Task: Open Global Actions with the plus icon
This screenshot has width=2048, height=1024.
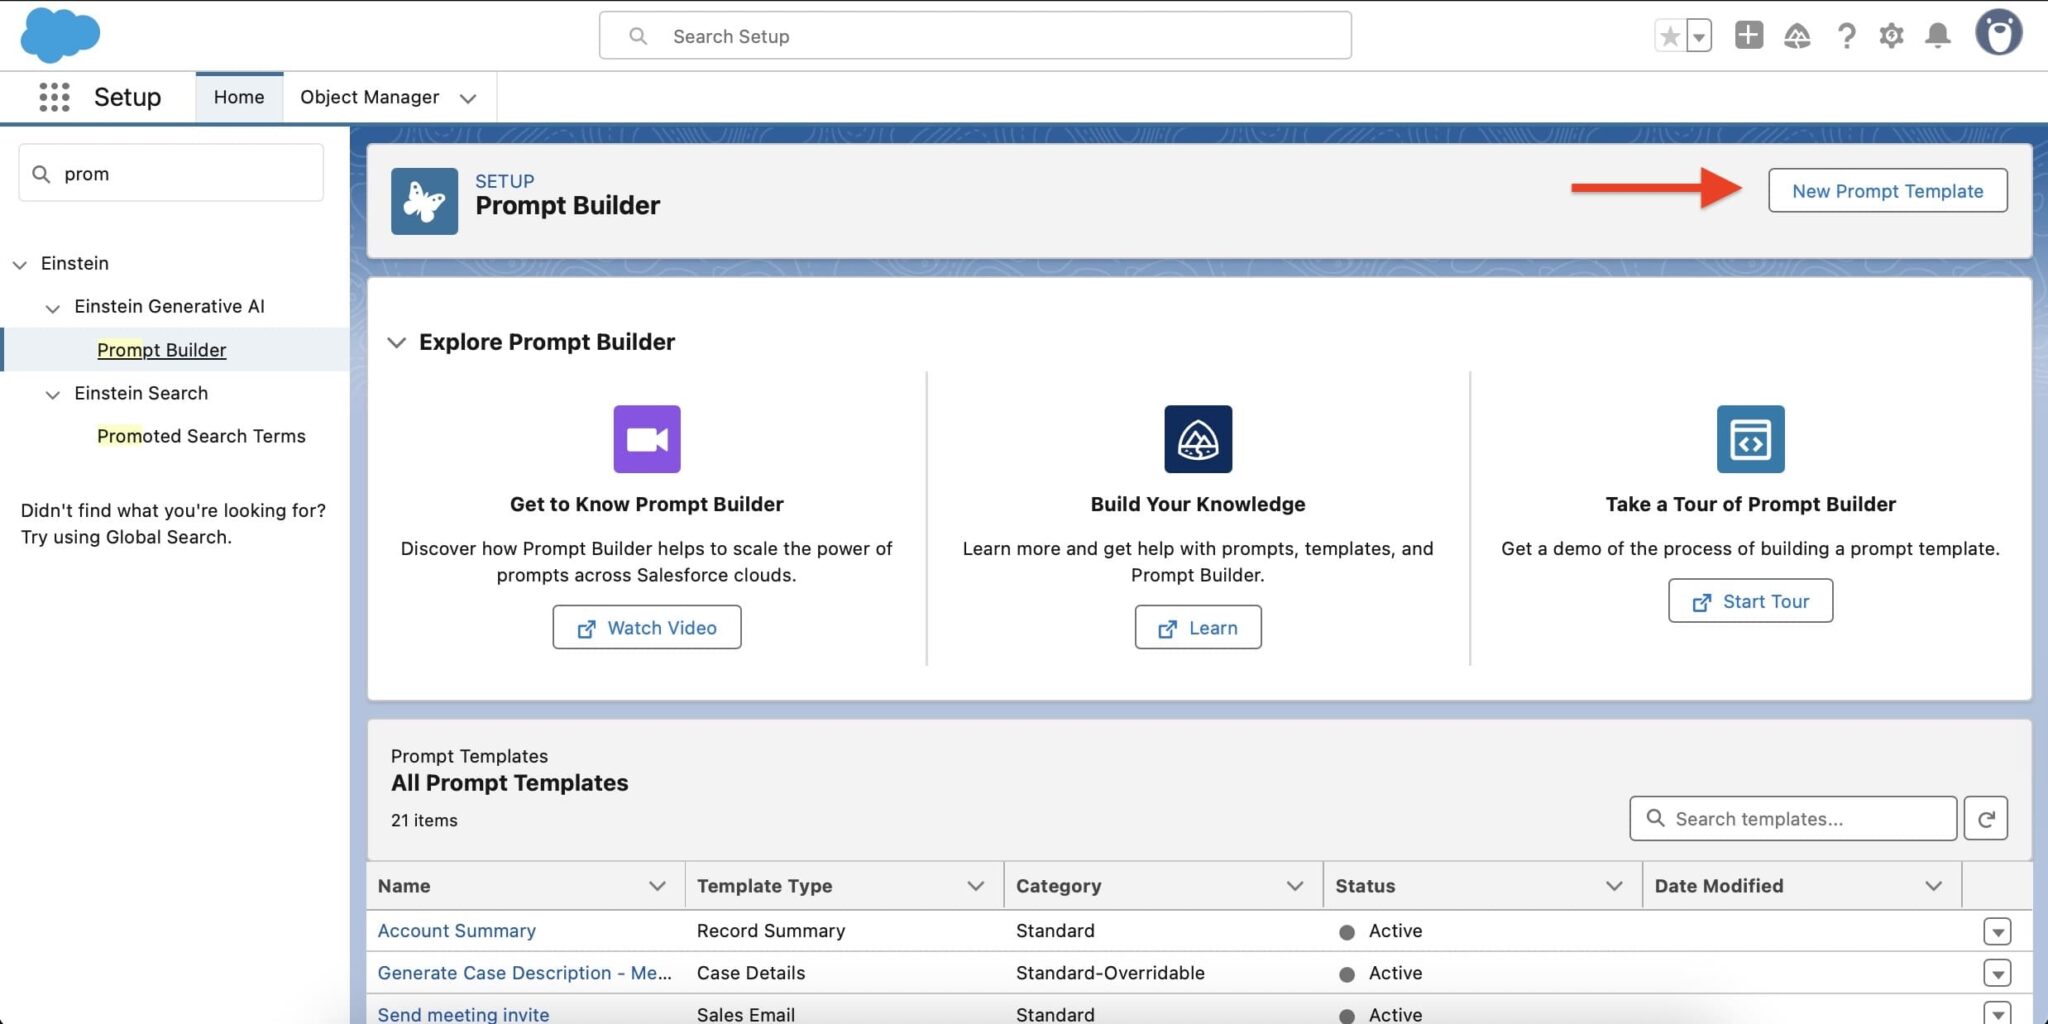Action: tap(1747, 35)
